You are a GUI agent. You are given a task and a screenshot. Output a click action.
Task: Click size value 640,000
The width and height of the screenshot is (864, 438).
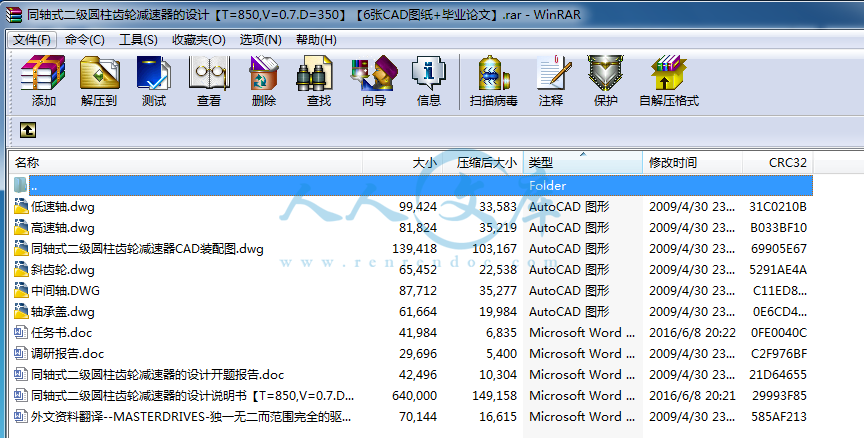[414, 396]
